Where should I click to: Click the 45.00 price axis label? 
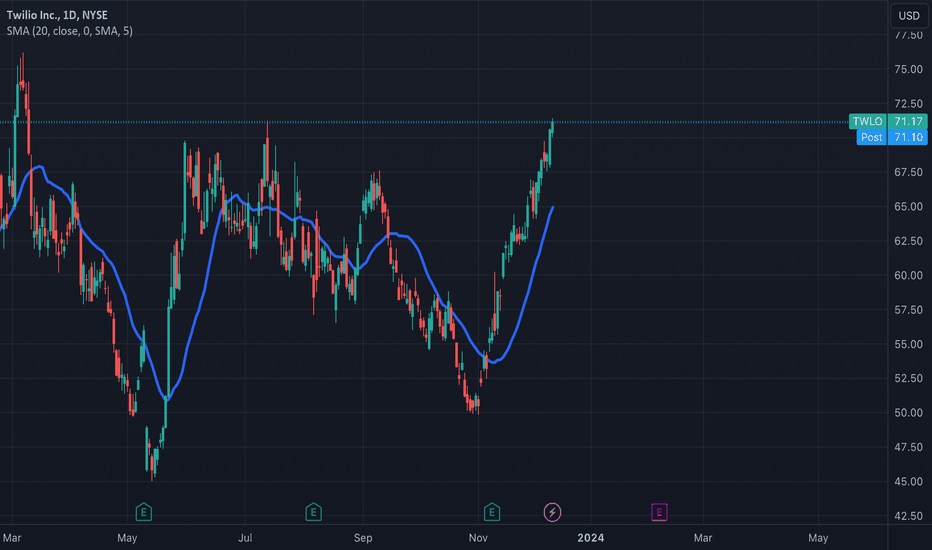coord(908,482)
